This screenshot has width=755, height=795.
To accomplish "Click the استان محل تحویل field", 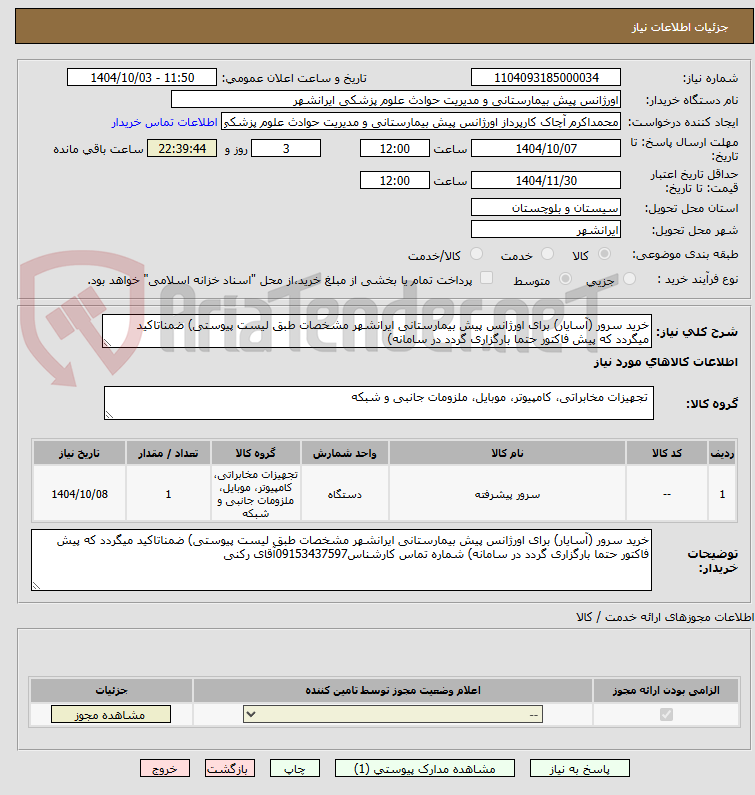I will click(546, 208).
